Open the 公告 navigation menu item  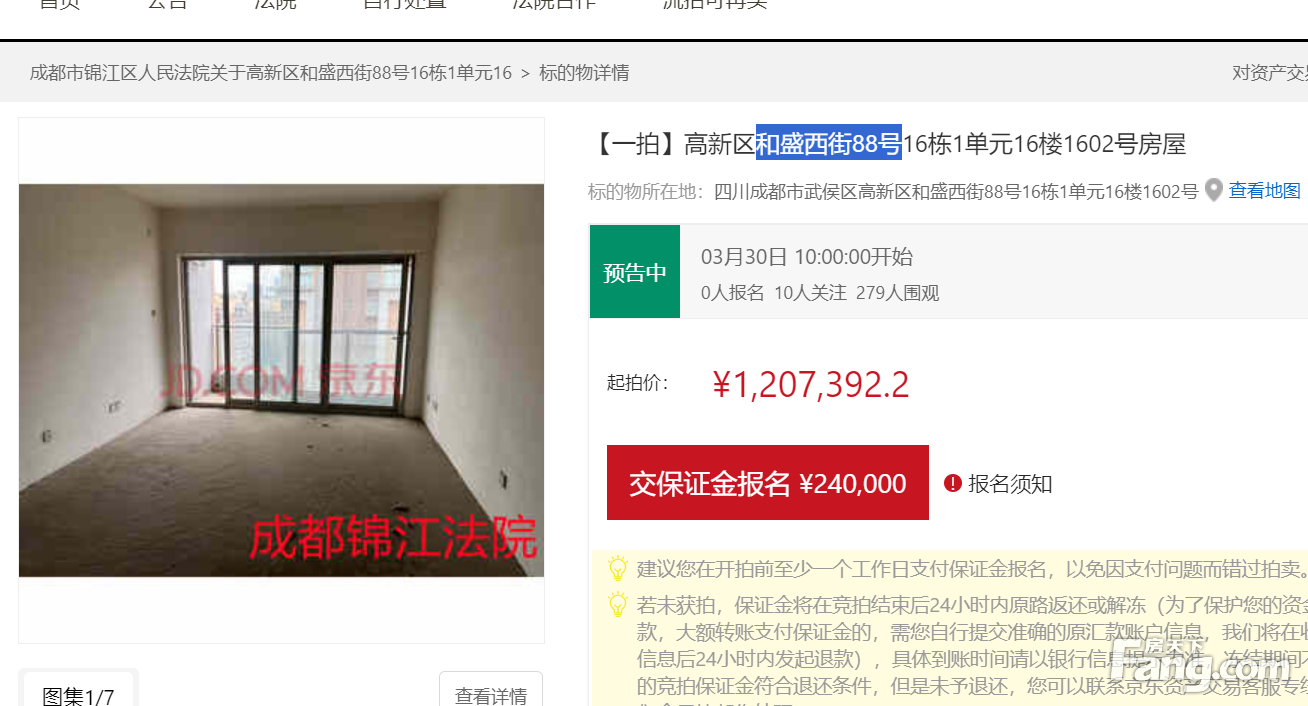pos(167,4)
